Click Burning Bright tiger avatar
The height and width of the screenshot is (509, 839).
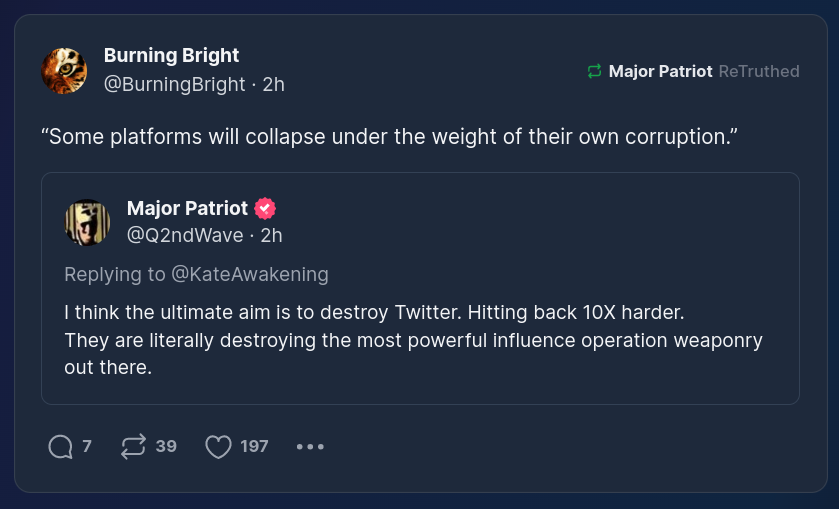64,71
